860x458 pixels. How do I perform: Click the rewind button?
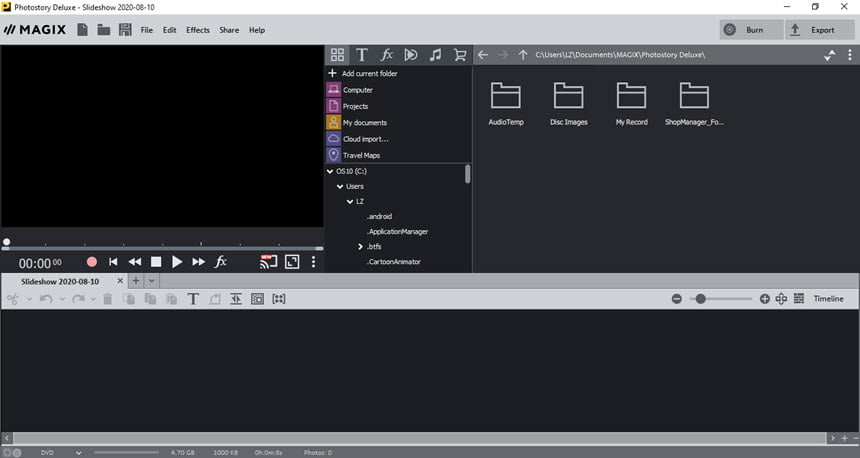pyautogui.click(x=134, y=262)
